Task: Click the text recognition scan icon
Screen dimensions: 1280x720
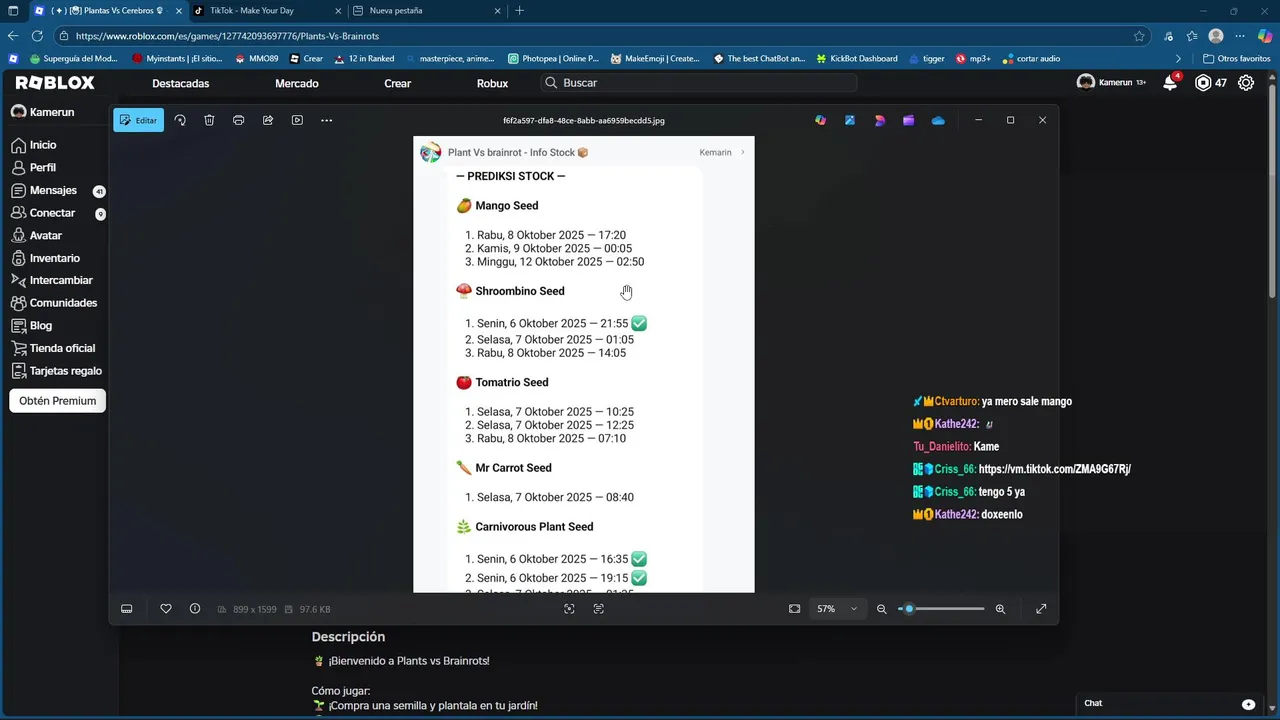Action: (598, 609)
